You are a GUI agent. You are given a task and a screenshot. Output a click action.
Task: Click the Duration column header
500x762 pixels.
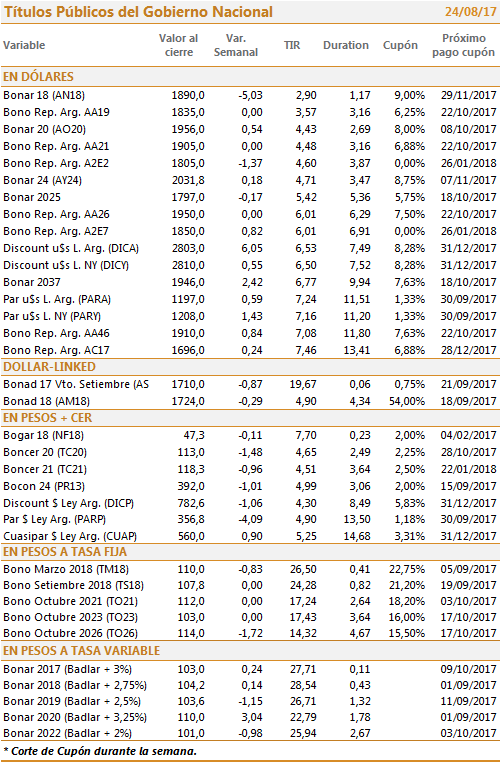tap(346, 45)
